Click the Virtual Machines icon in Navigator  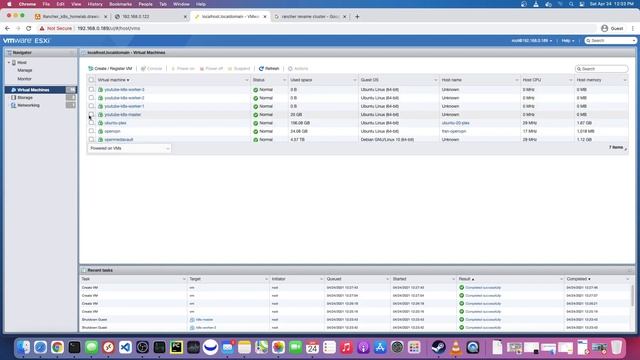[x=13, y=90]
